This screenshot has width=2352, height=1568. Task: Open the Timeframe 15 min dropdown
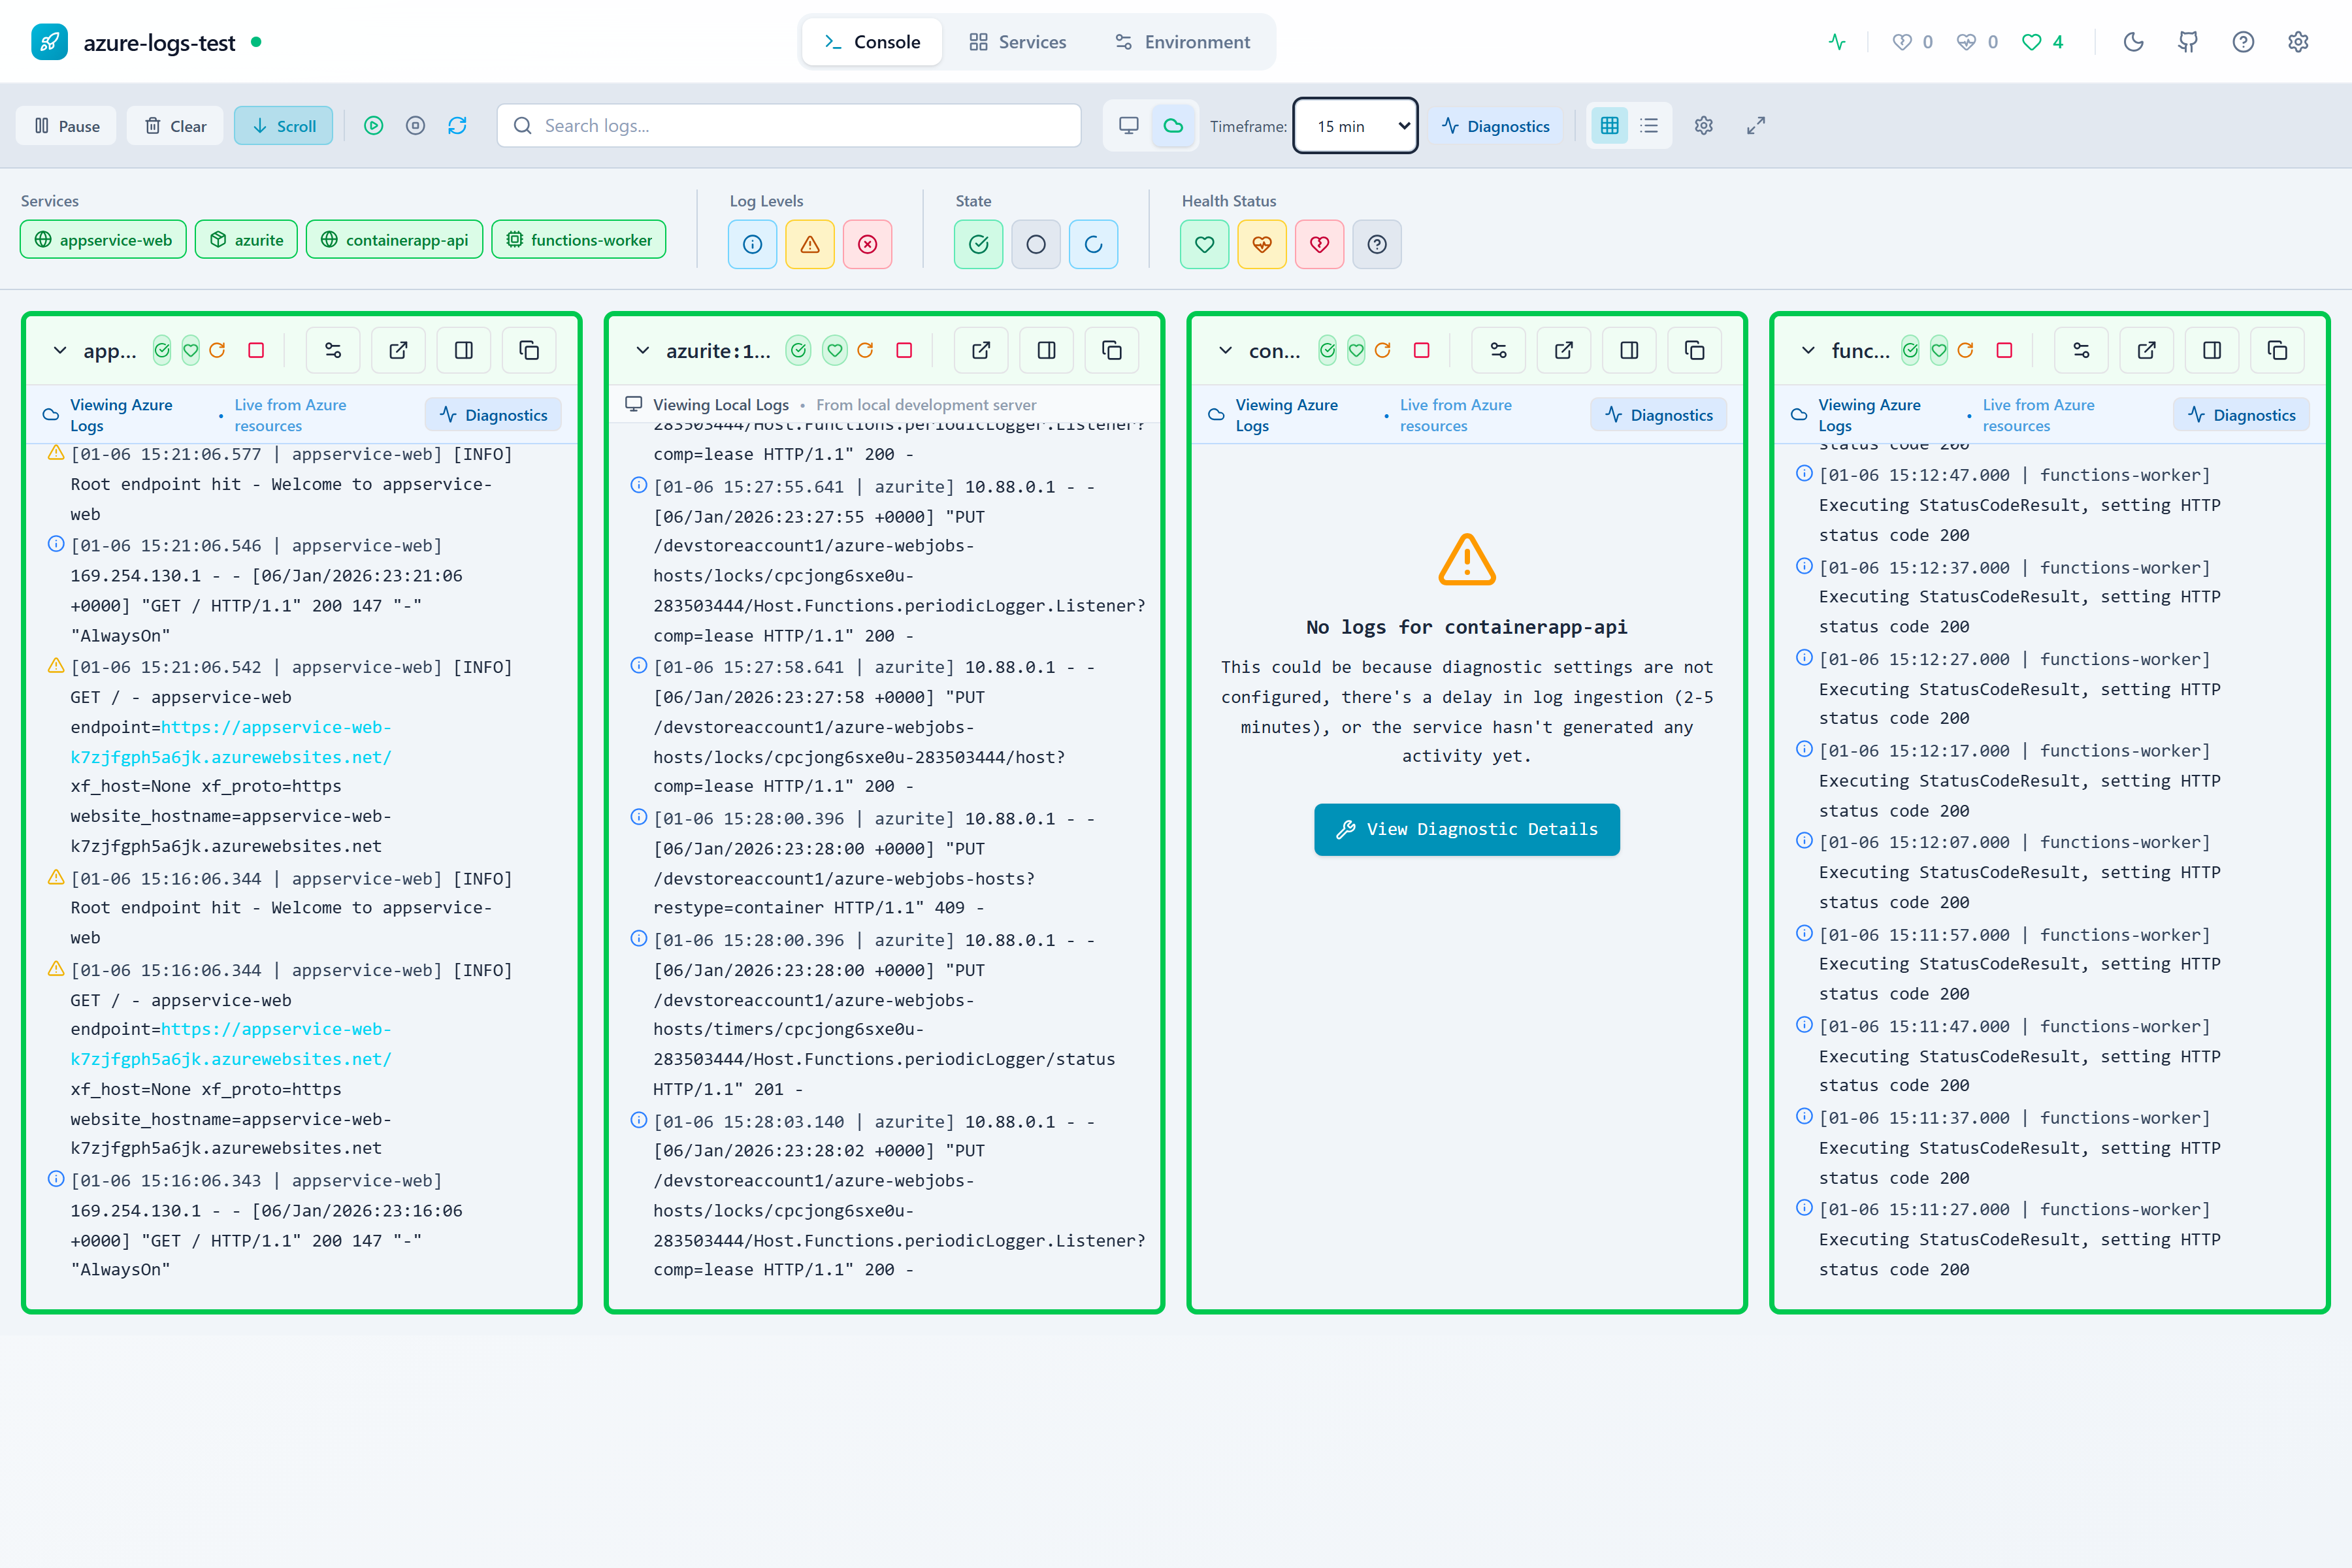coord(1355,126)
